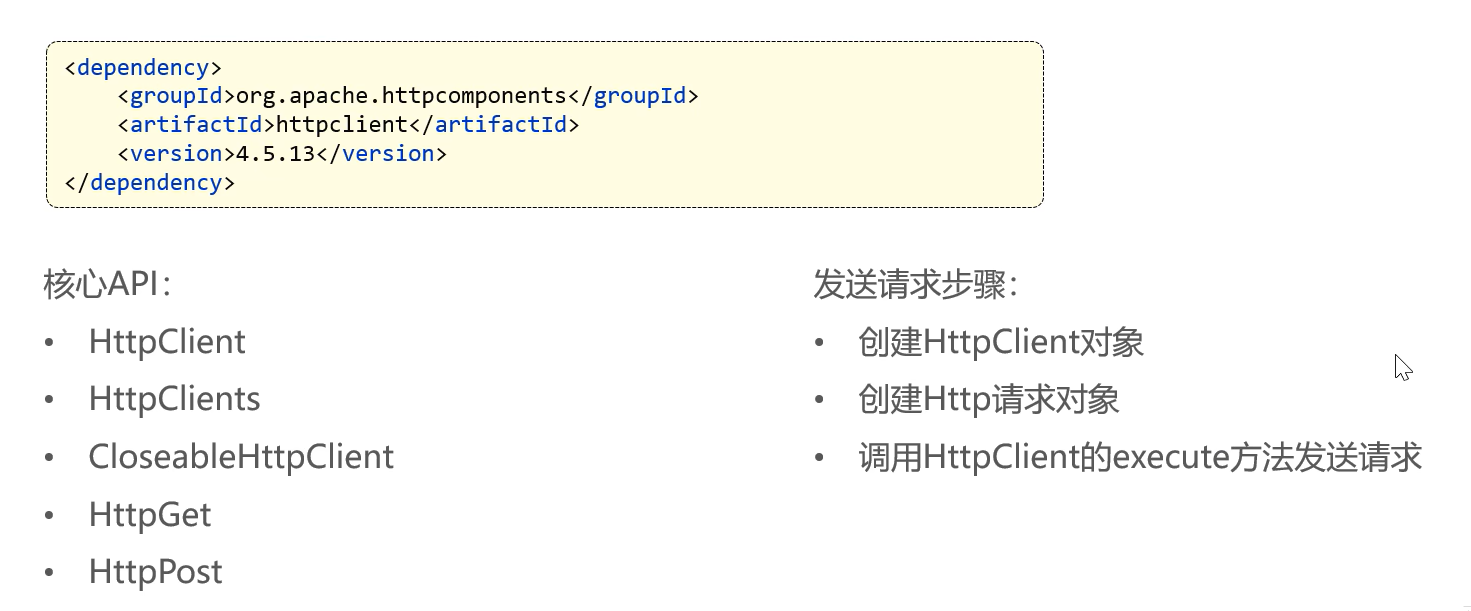Click the 创建Http请求对象 step
1471x611 pixels.
click(x=988, y=399)
